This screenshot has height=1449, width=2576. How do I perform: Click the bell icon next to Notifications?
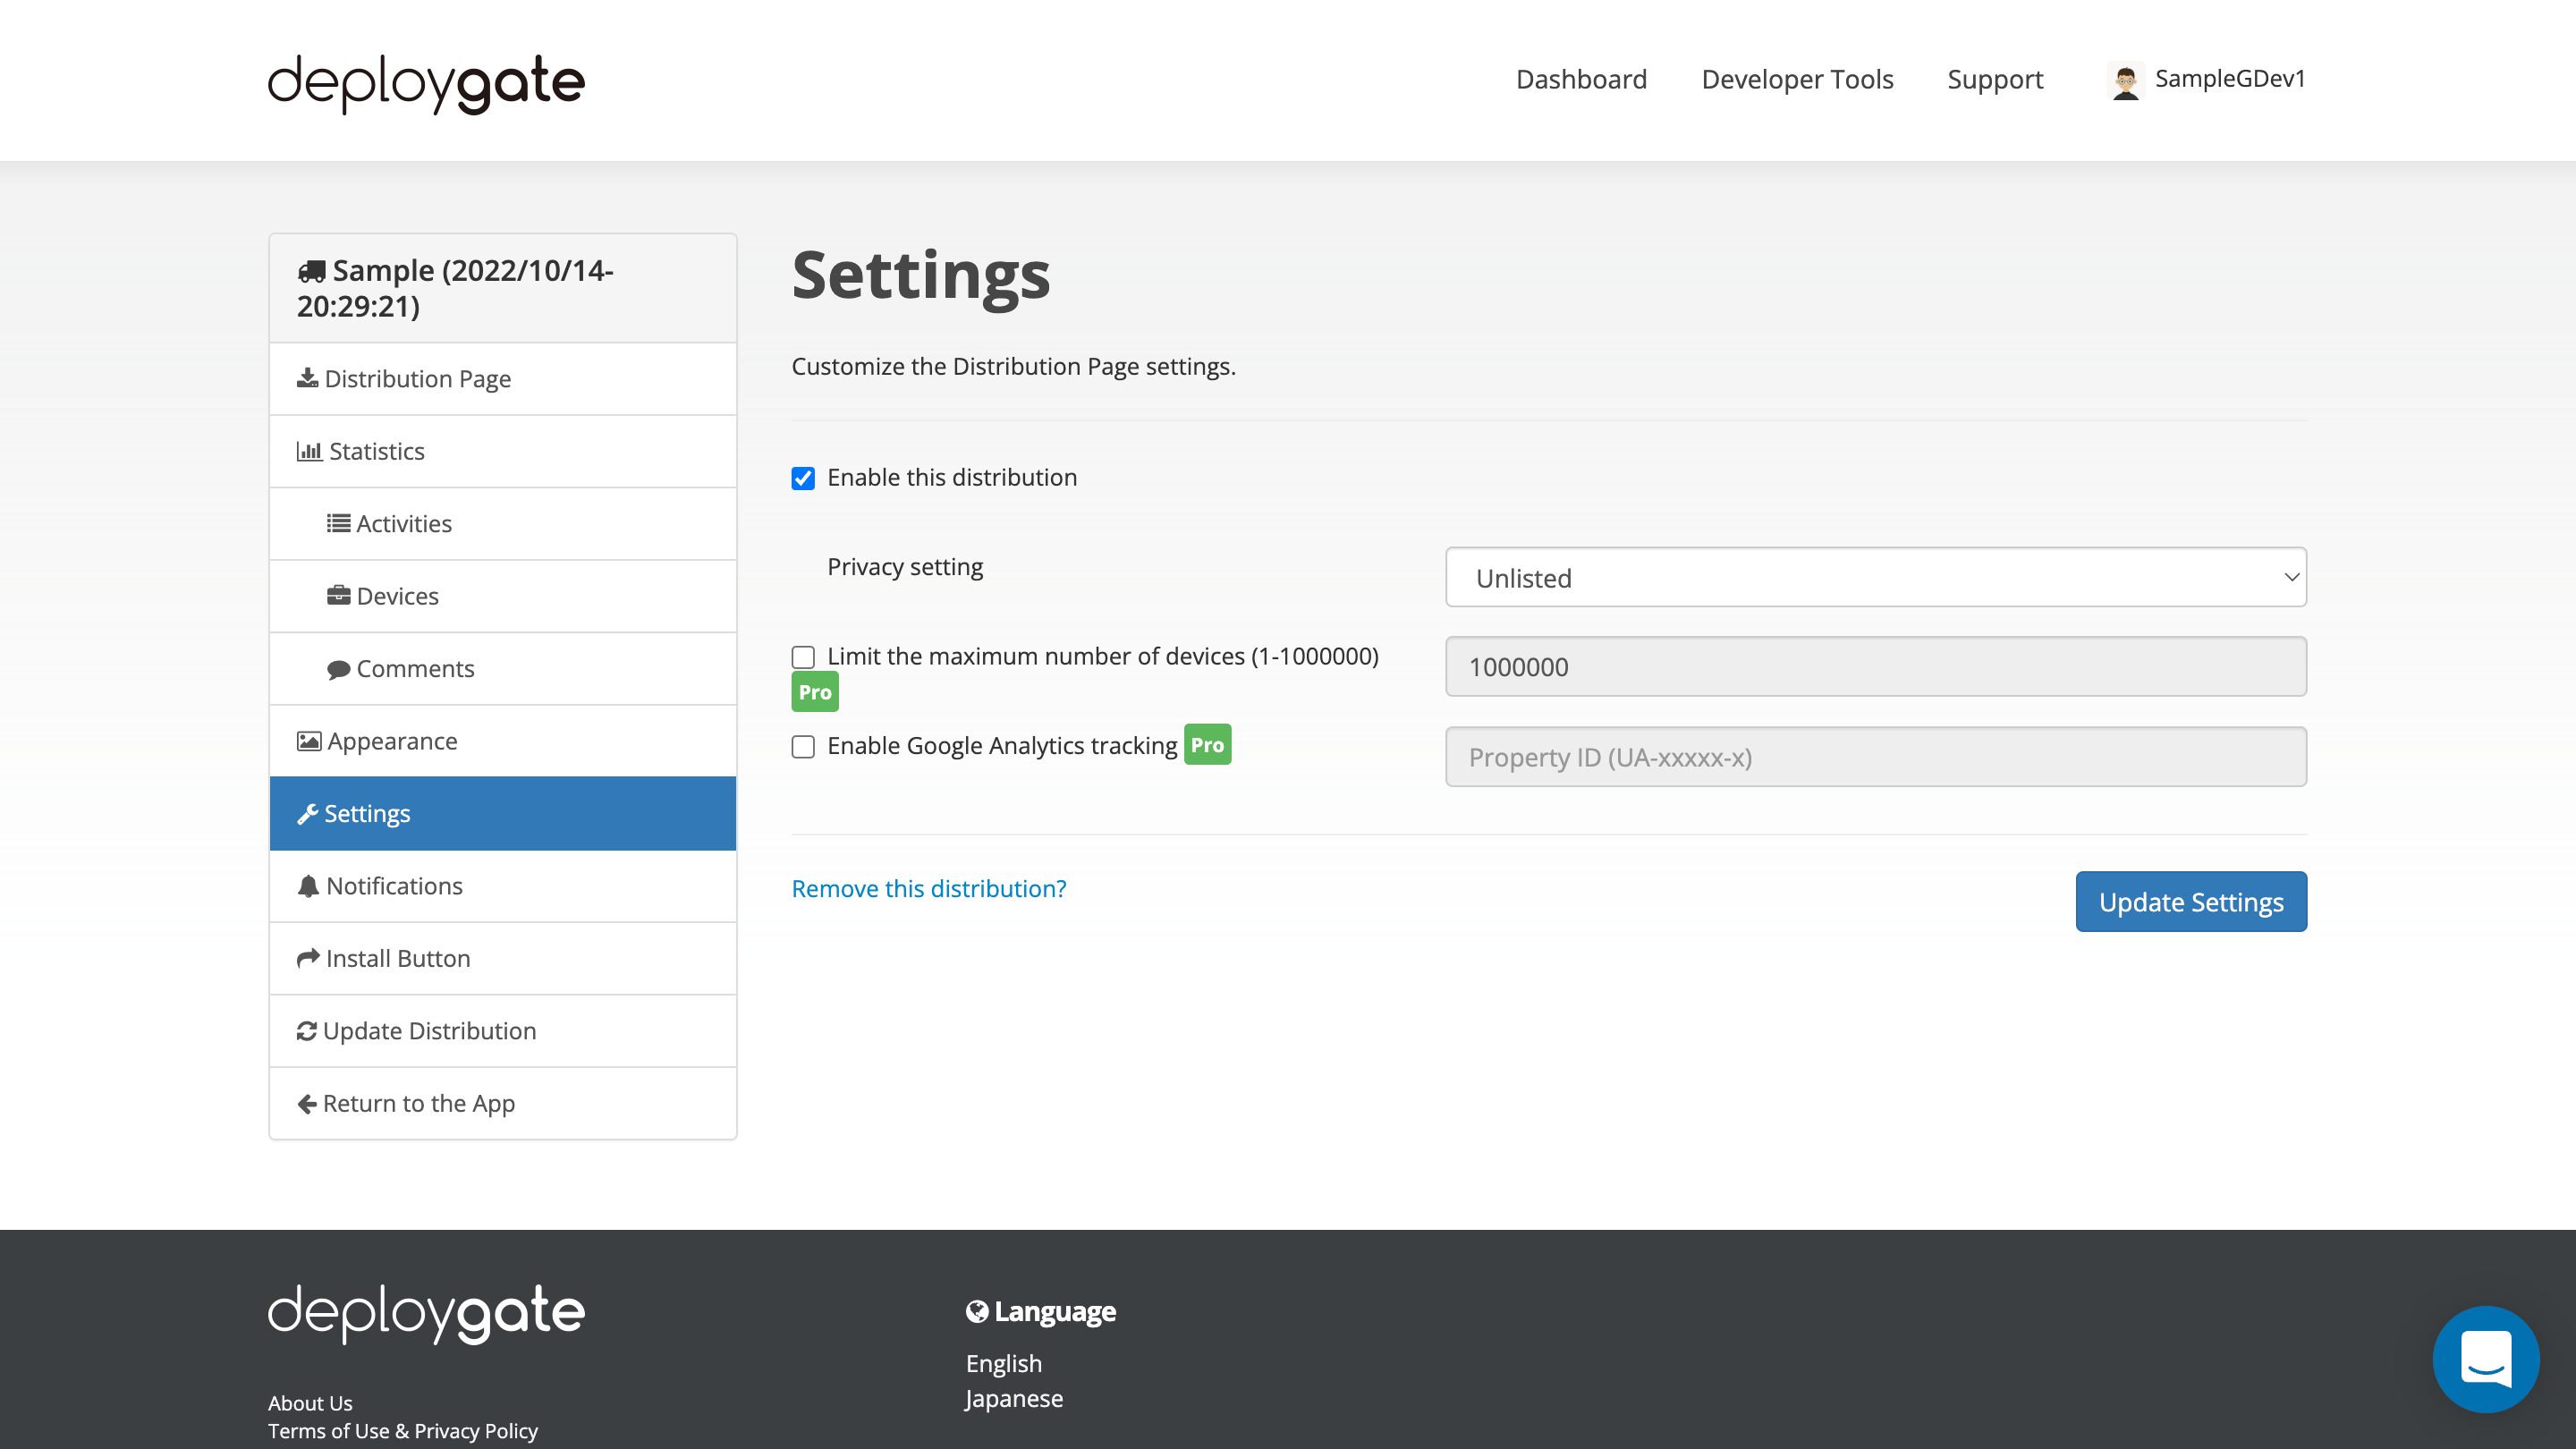coord(308,885)
